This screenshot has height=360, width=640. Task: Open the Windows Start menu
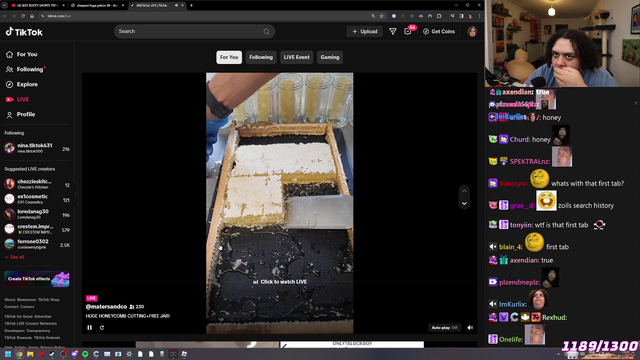[8, 354]
